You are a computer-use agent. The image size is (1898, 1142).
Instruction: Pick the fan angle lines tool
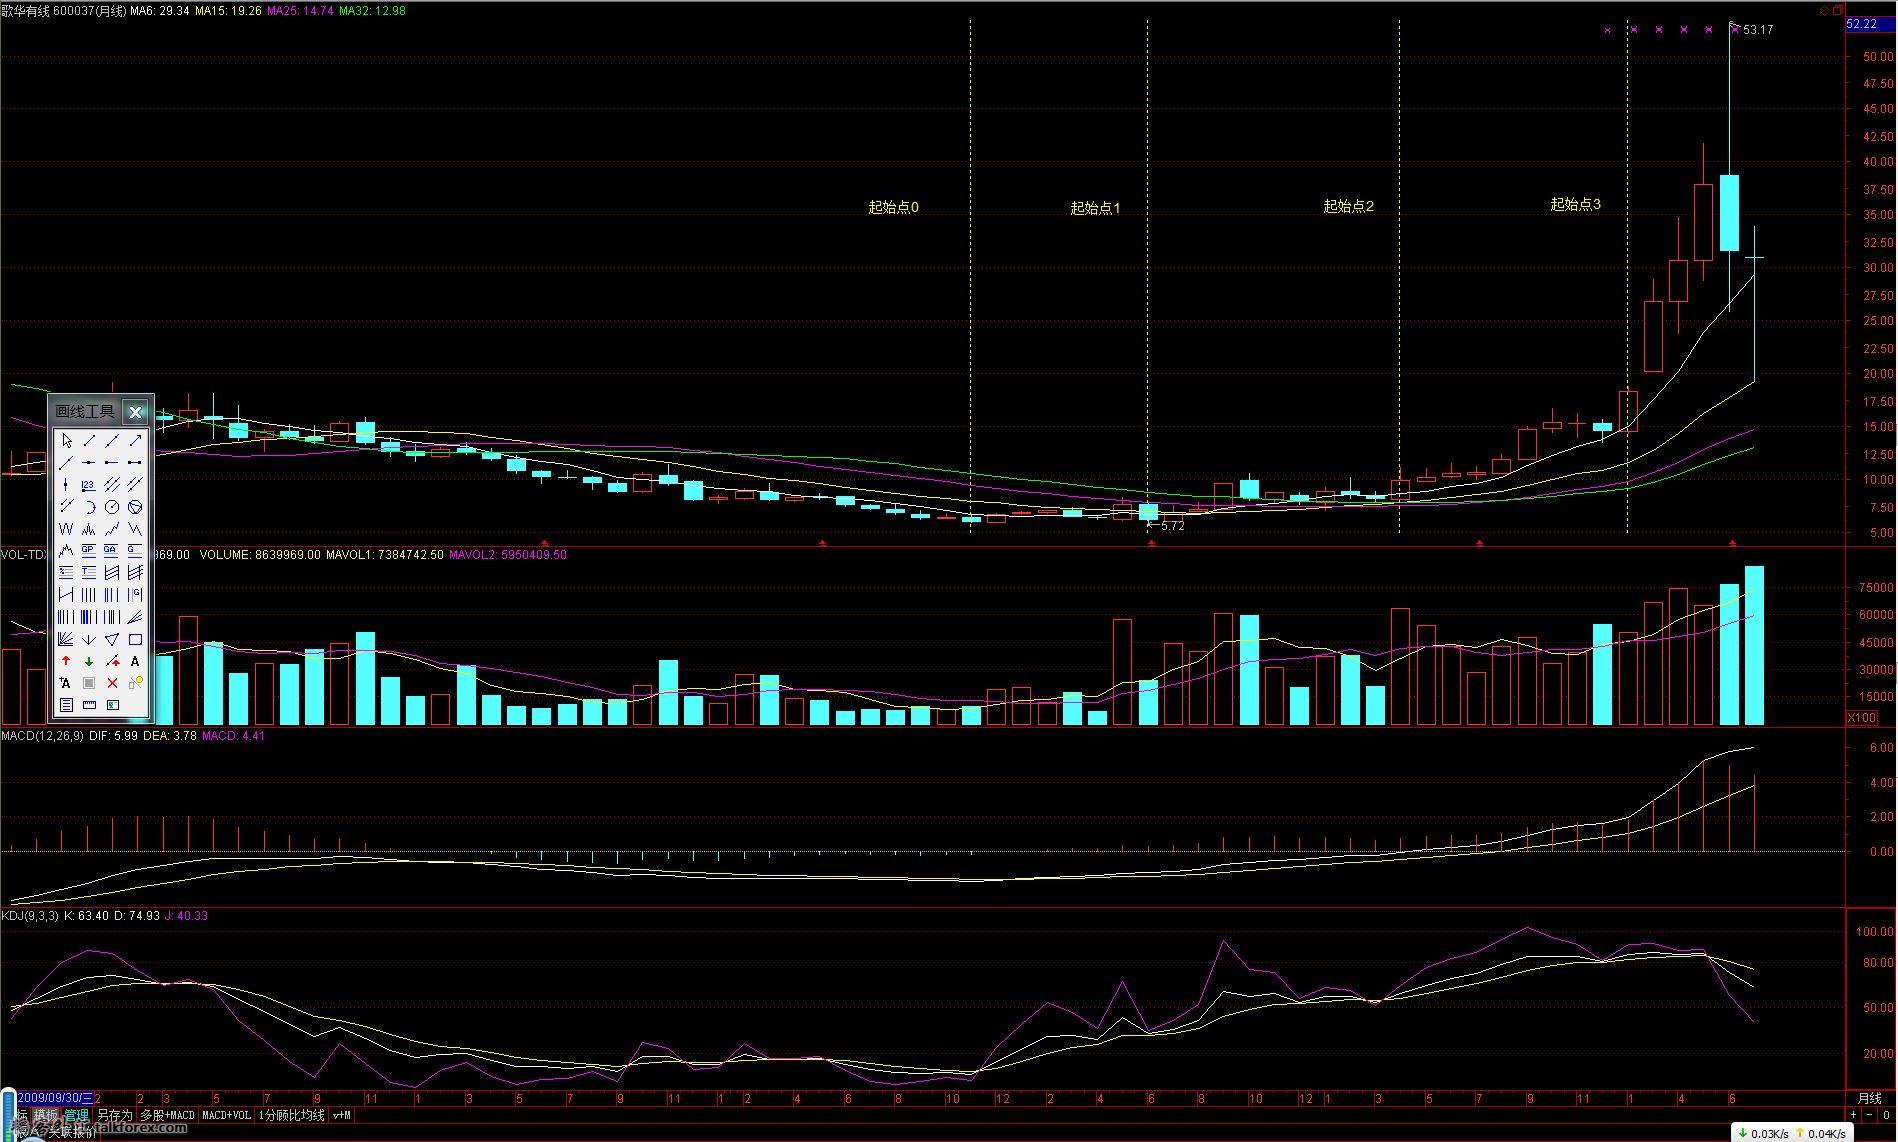pyautogui.click(x=66, y=639)
